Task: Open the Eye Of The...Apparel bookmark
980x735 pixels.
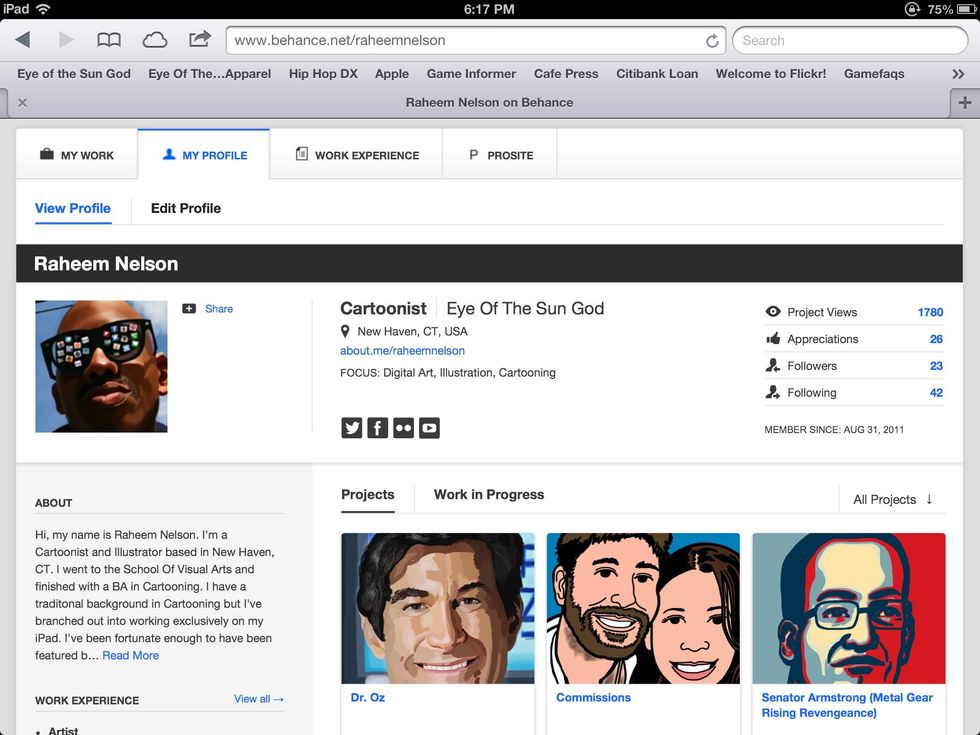Action: (209, 74)
